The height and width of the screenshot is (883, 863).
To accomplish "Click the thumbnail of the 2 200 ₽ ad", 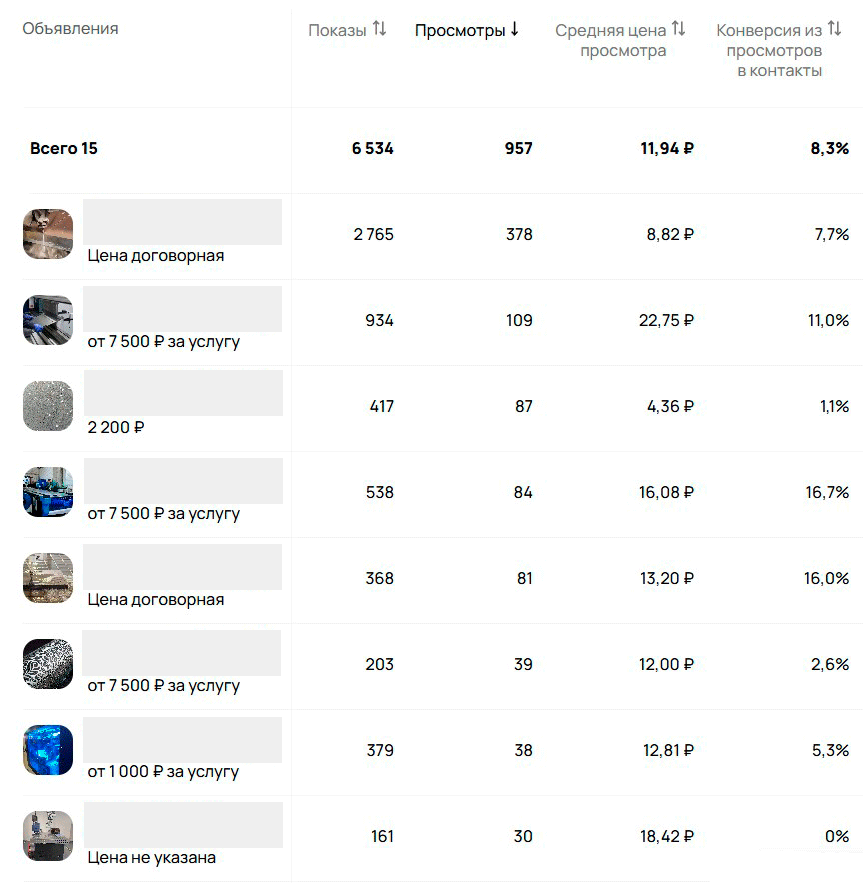I will point(48,406).
